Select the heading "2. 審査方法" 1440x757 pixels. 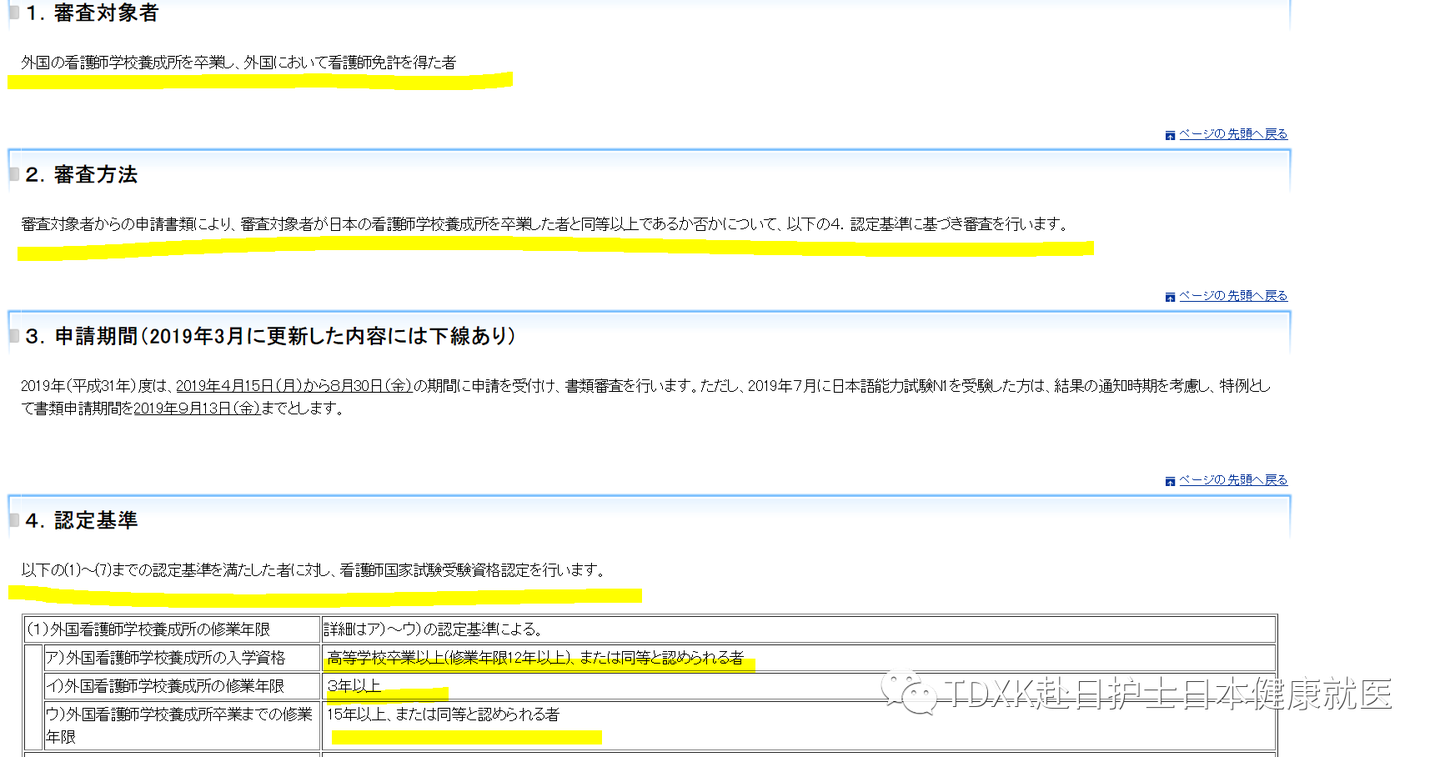81,175
